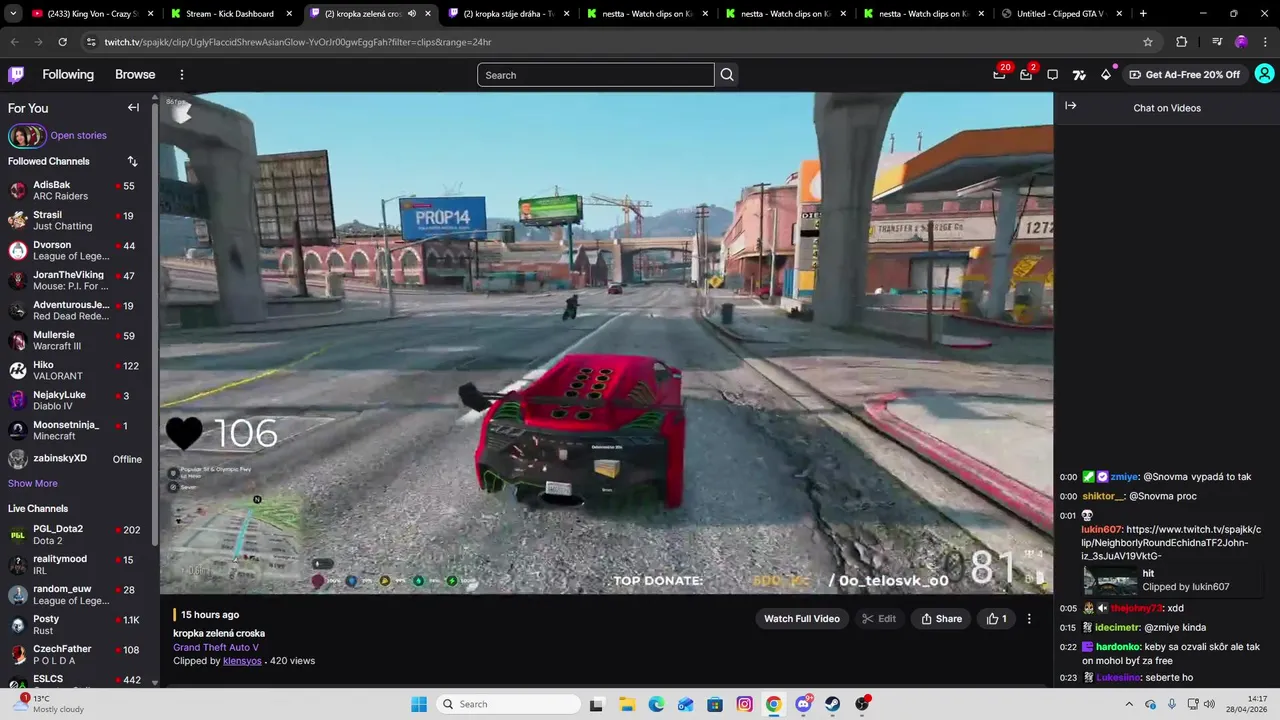Screen dimensions: 1280x720
Task: Open Posty Rust channel
Action: click(75, 624)
